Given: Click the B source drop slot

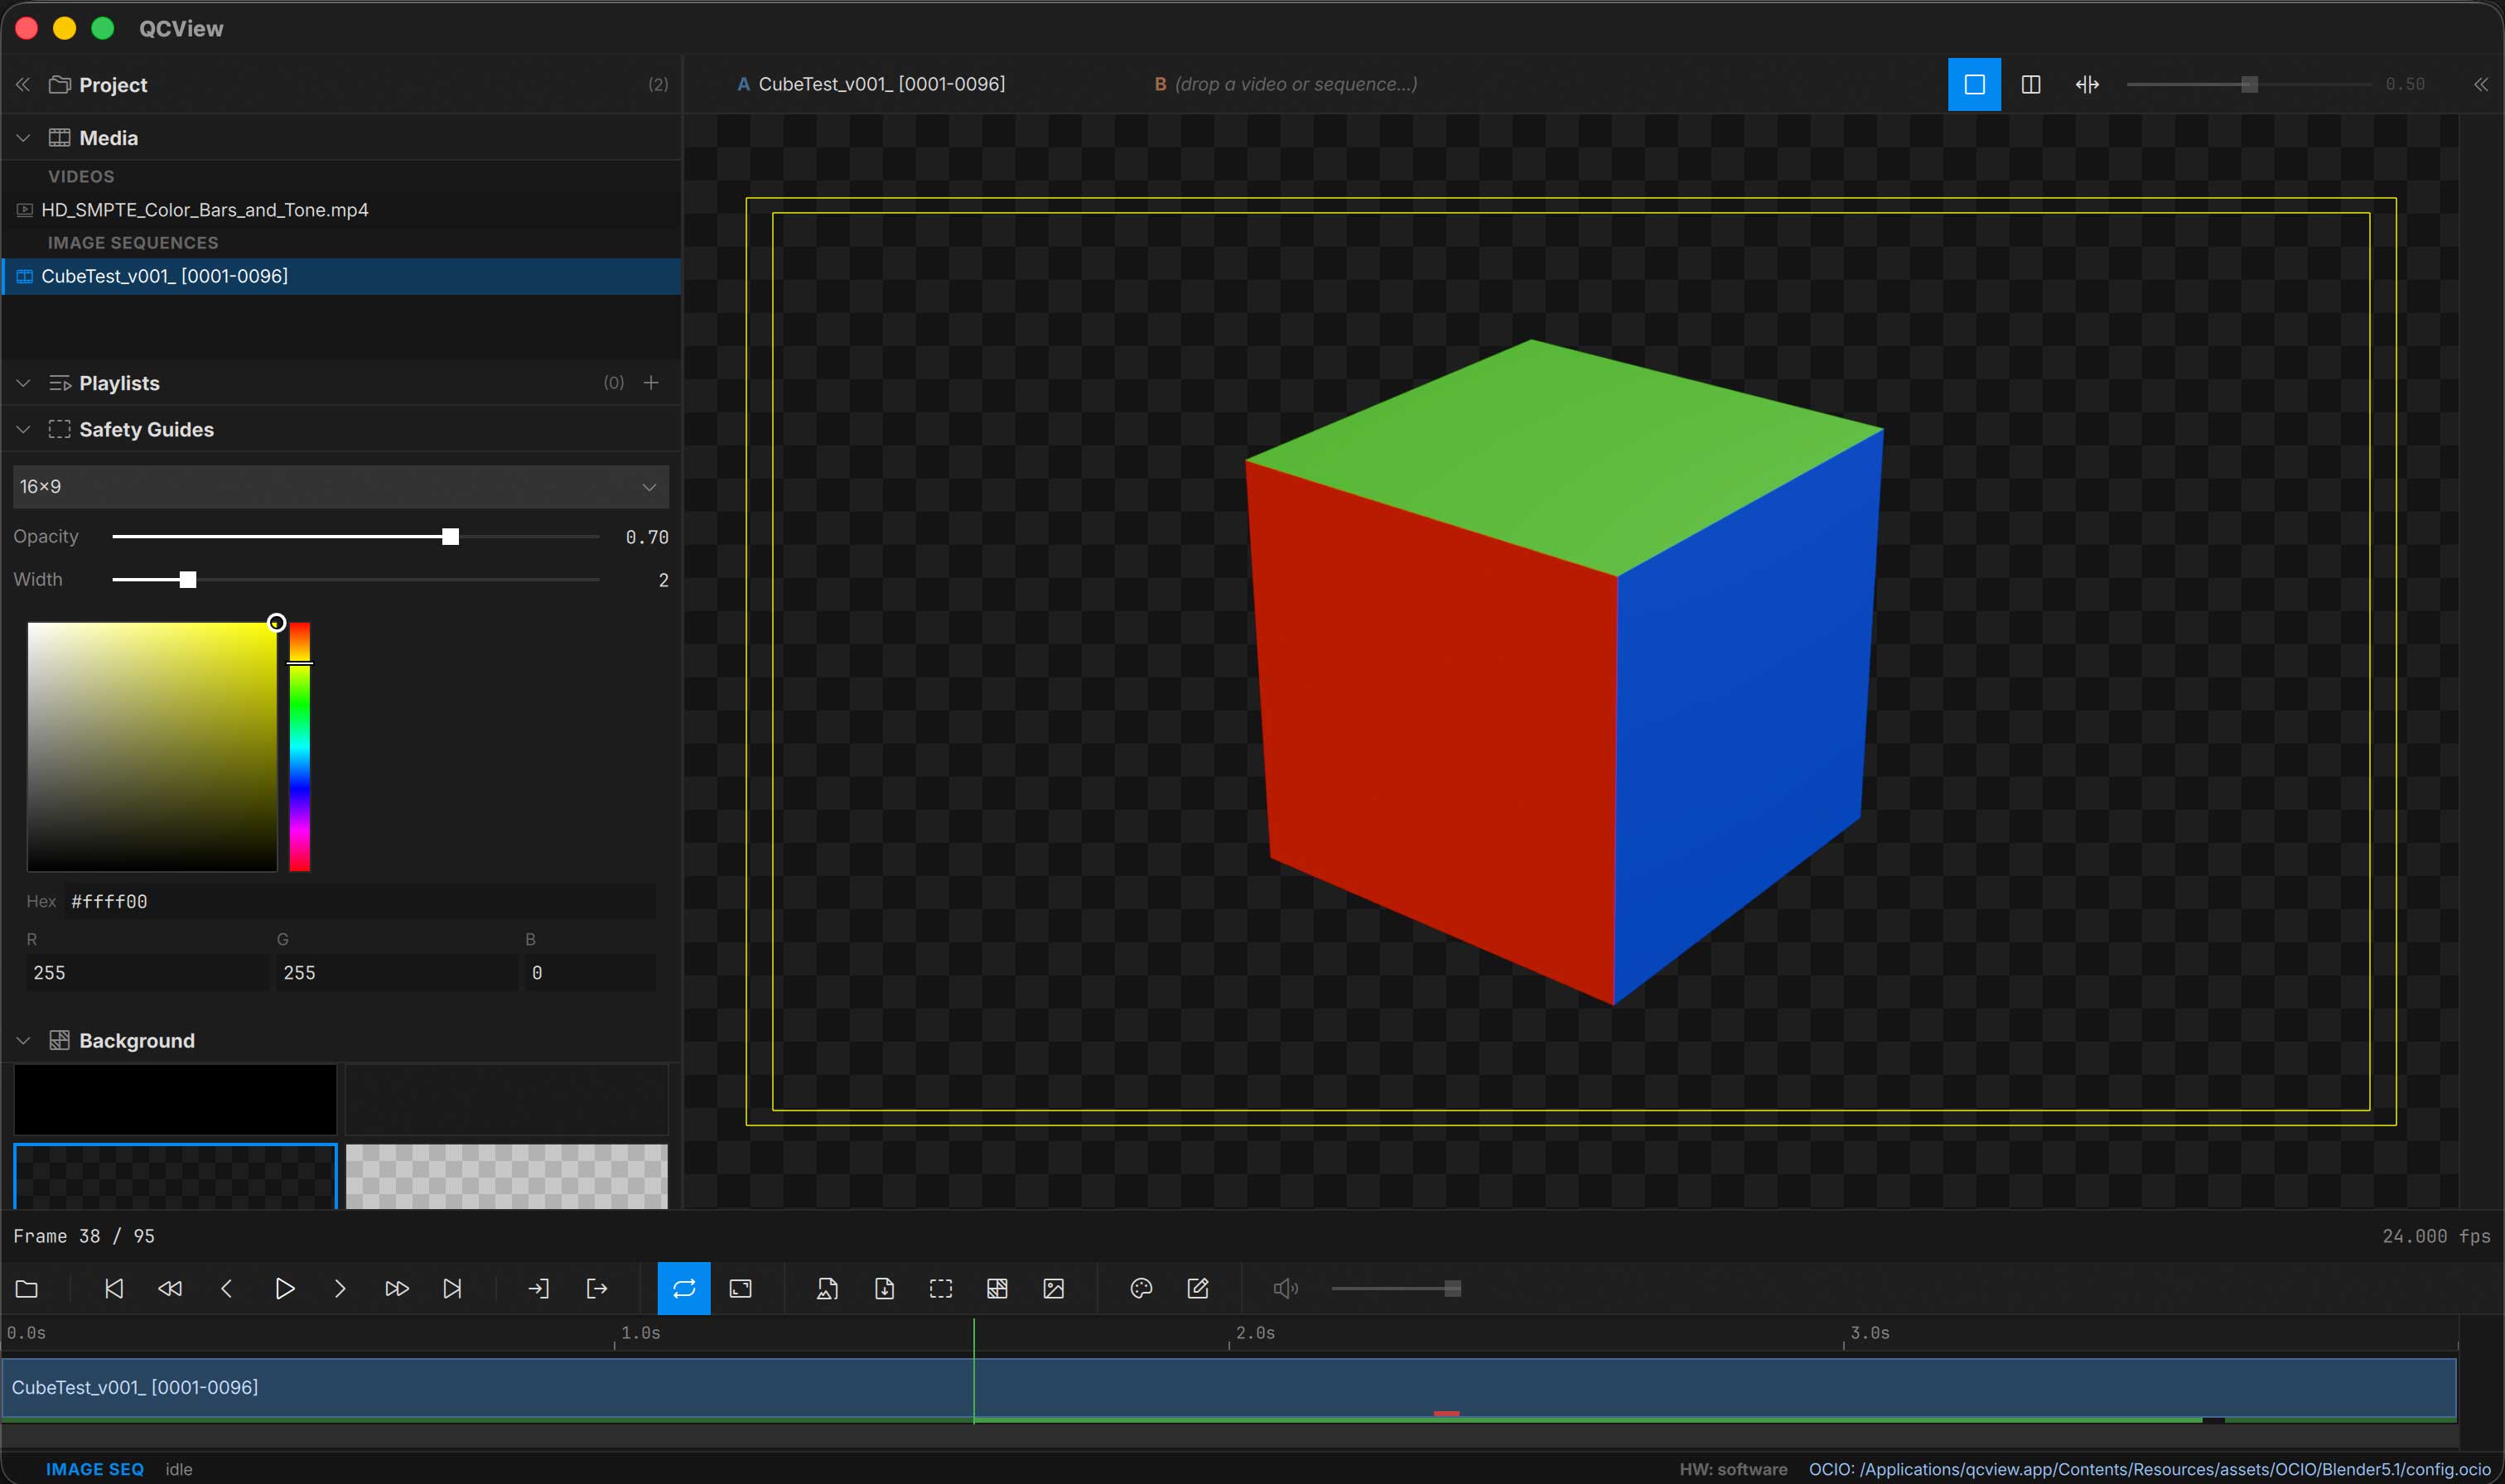Looking at the screenshot, I should click(x=1286, y=84).
